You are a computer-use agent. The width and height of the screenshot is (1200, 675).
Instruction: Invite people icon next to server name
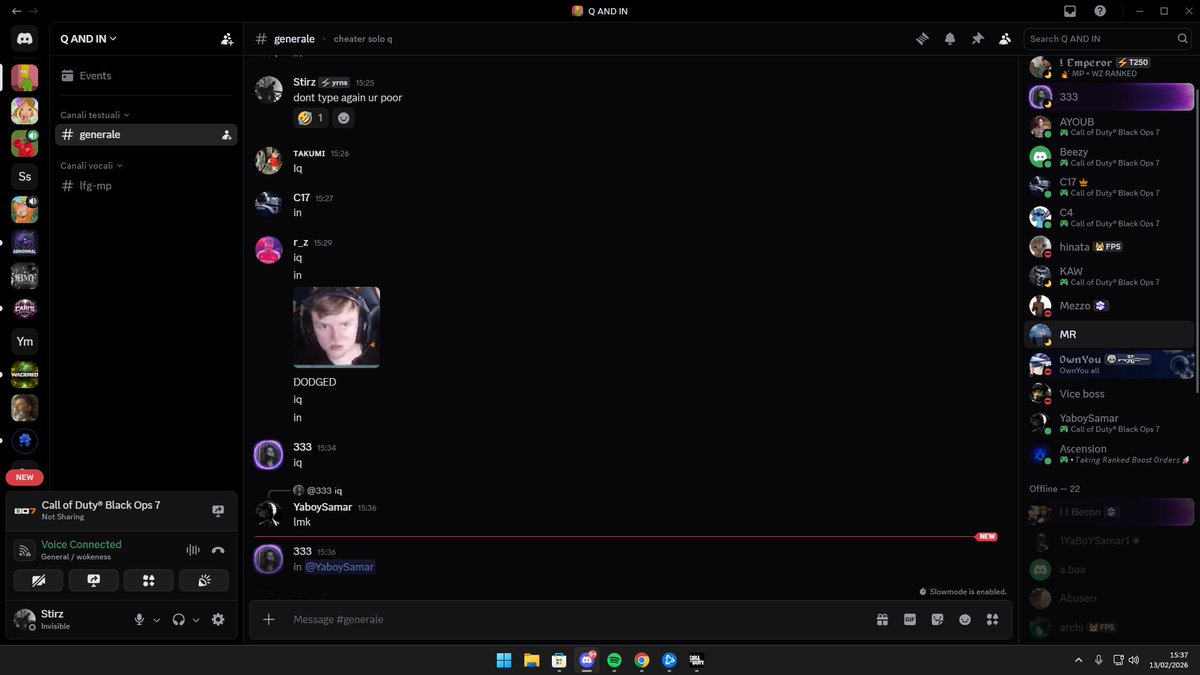(227, 39)
